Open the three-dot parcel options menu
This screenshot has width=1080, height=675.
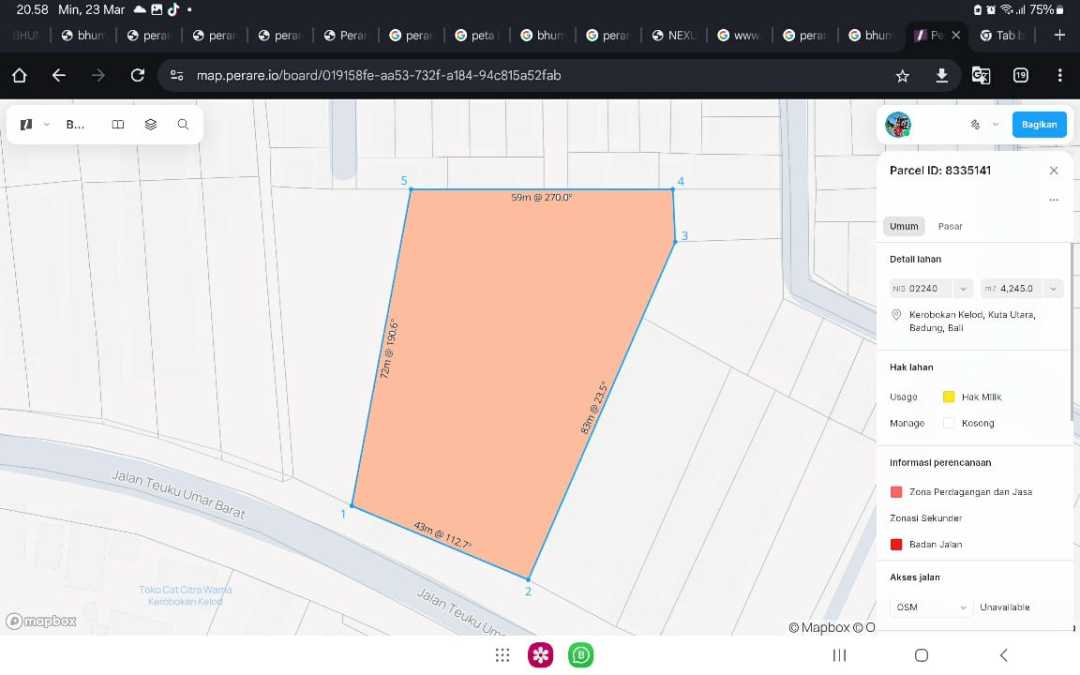pos(1053,200)
